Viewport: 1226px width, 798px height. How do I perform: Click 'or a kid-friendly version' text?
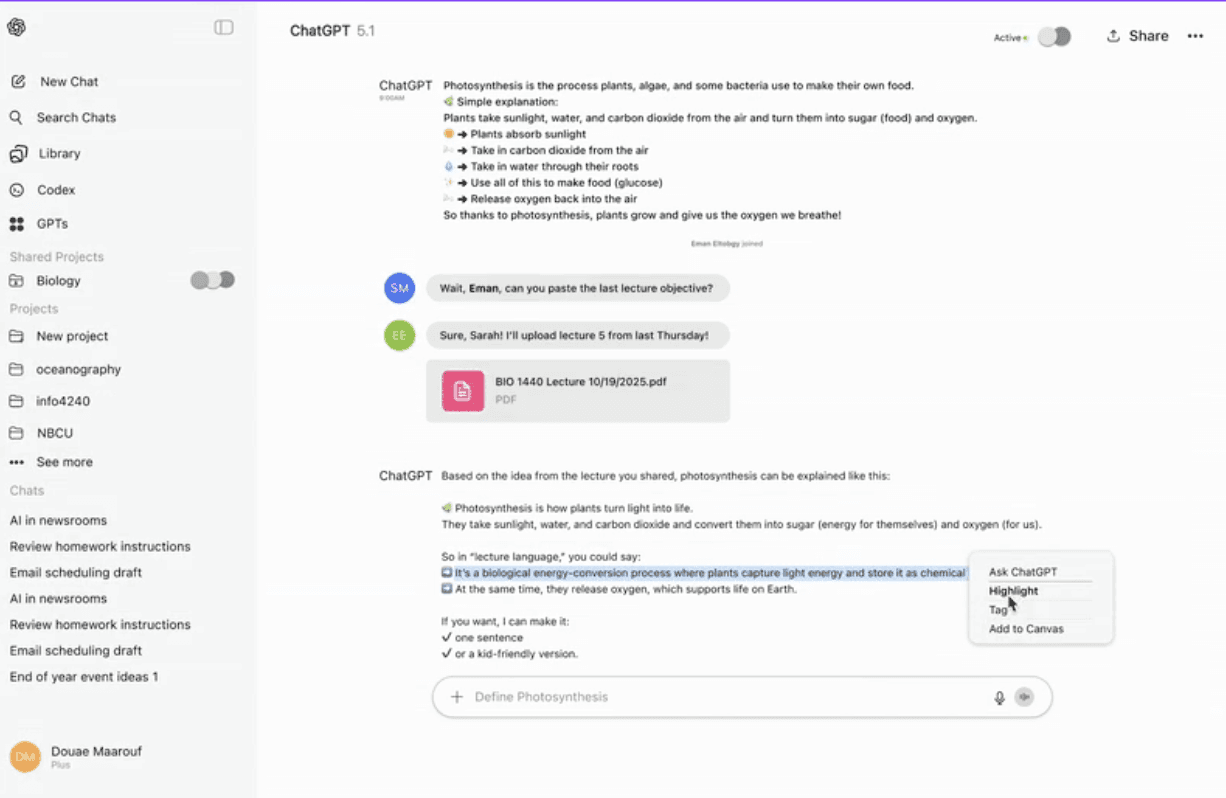(517, 654)
